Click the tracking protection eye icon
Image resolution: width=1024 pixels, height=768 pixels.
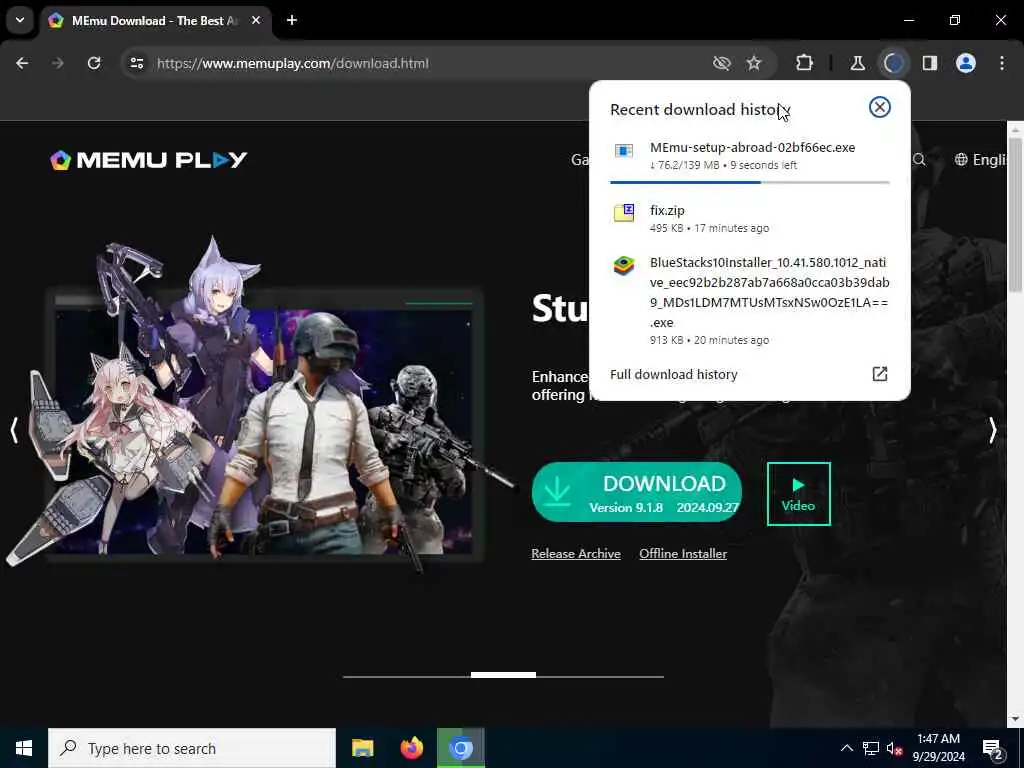coord(722,63)
